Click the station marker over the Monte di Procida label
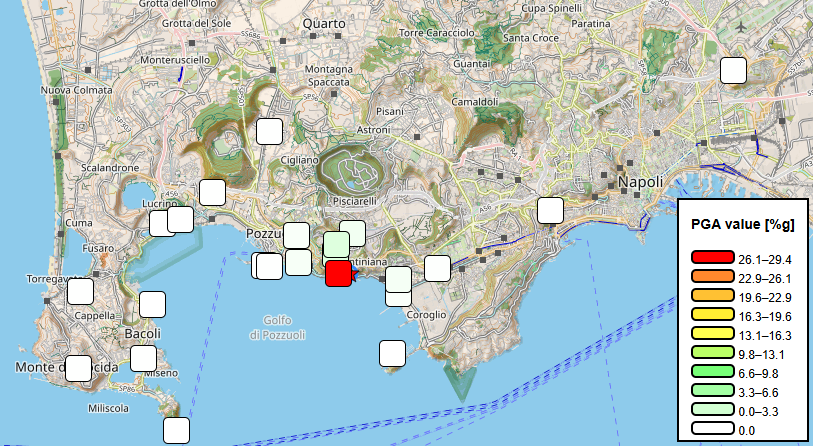The height and width of the screenshot is (446, 813). pos(78,368)
